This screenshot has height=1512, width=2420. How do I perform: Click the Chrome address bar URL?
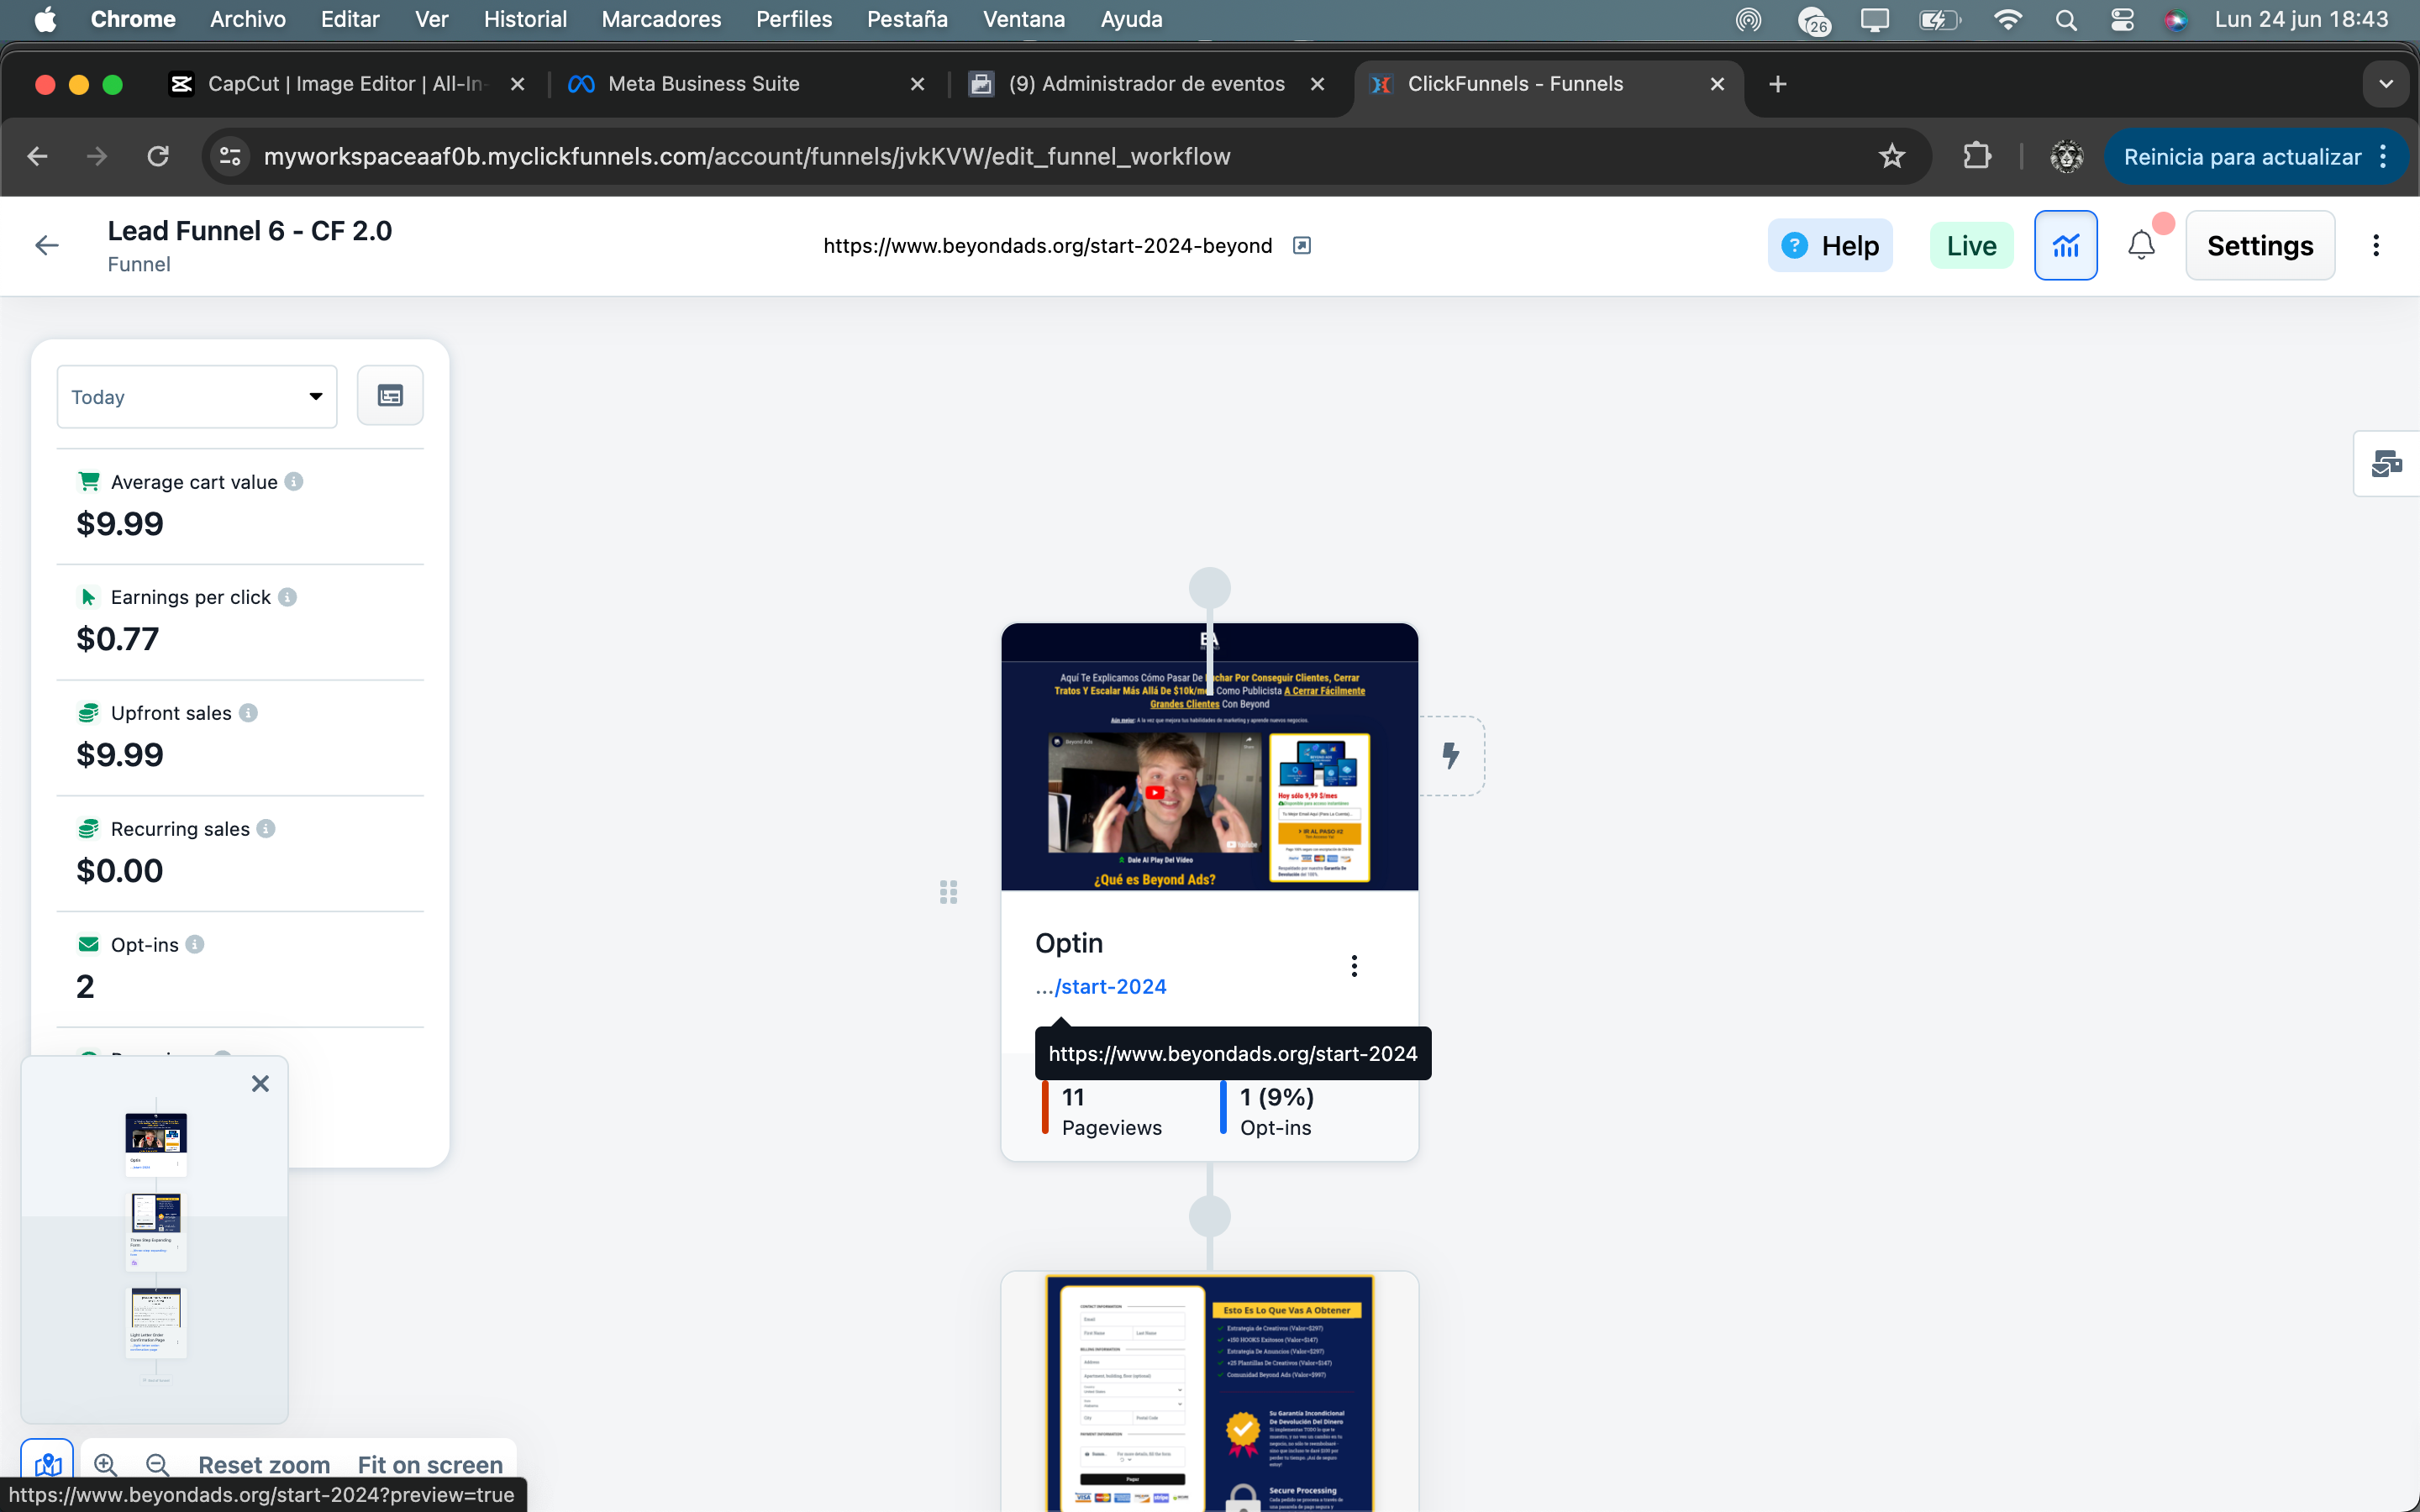(x=747, y=157)
